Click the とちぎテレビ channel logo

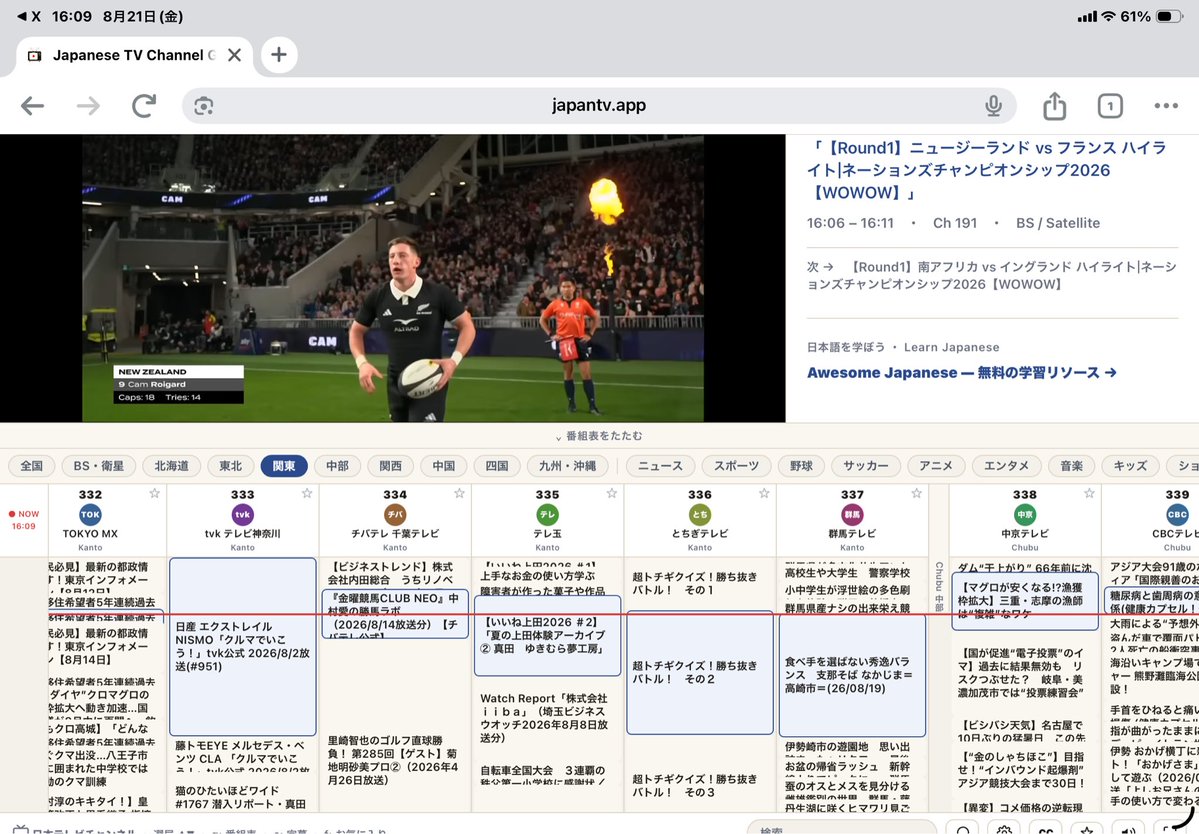coord(700,514)
